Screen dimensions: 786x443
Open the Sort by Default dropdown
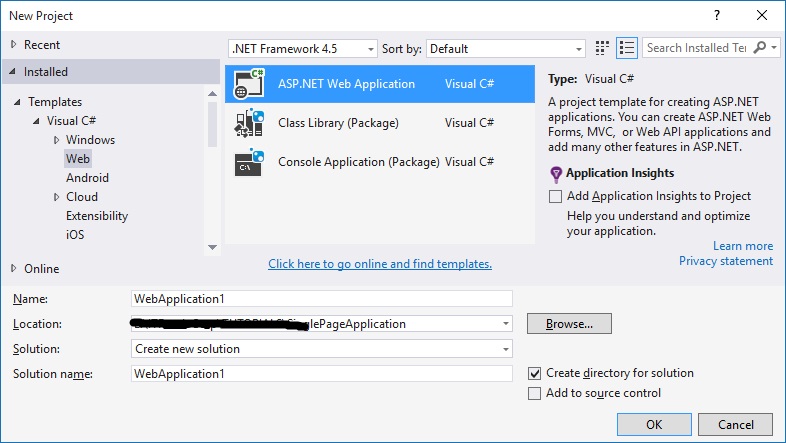click(x=505, y=49)
